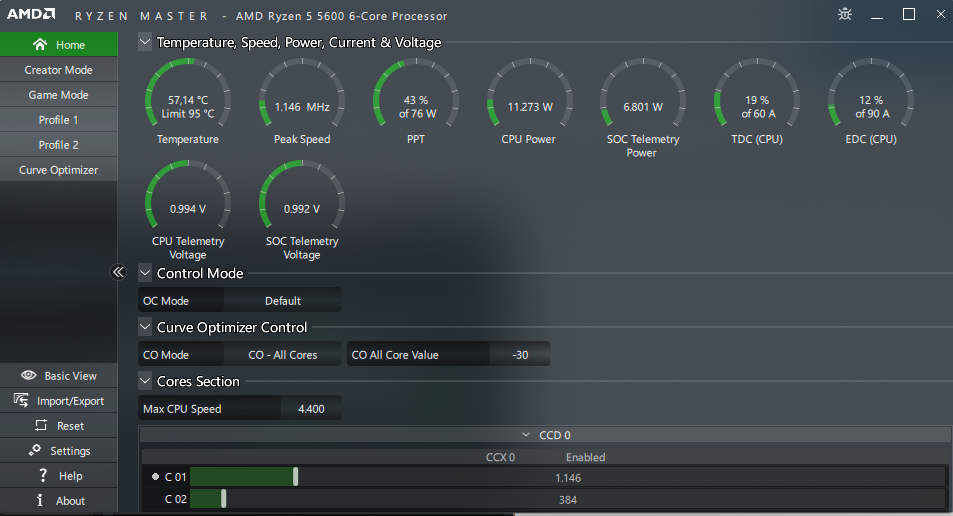This screenshot has width=953, height=516.
Task: Open Settings
Action: point(59,450)
